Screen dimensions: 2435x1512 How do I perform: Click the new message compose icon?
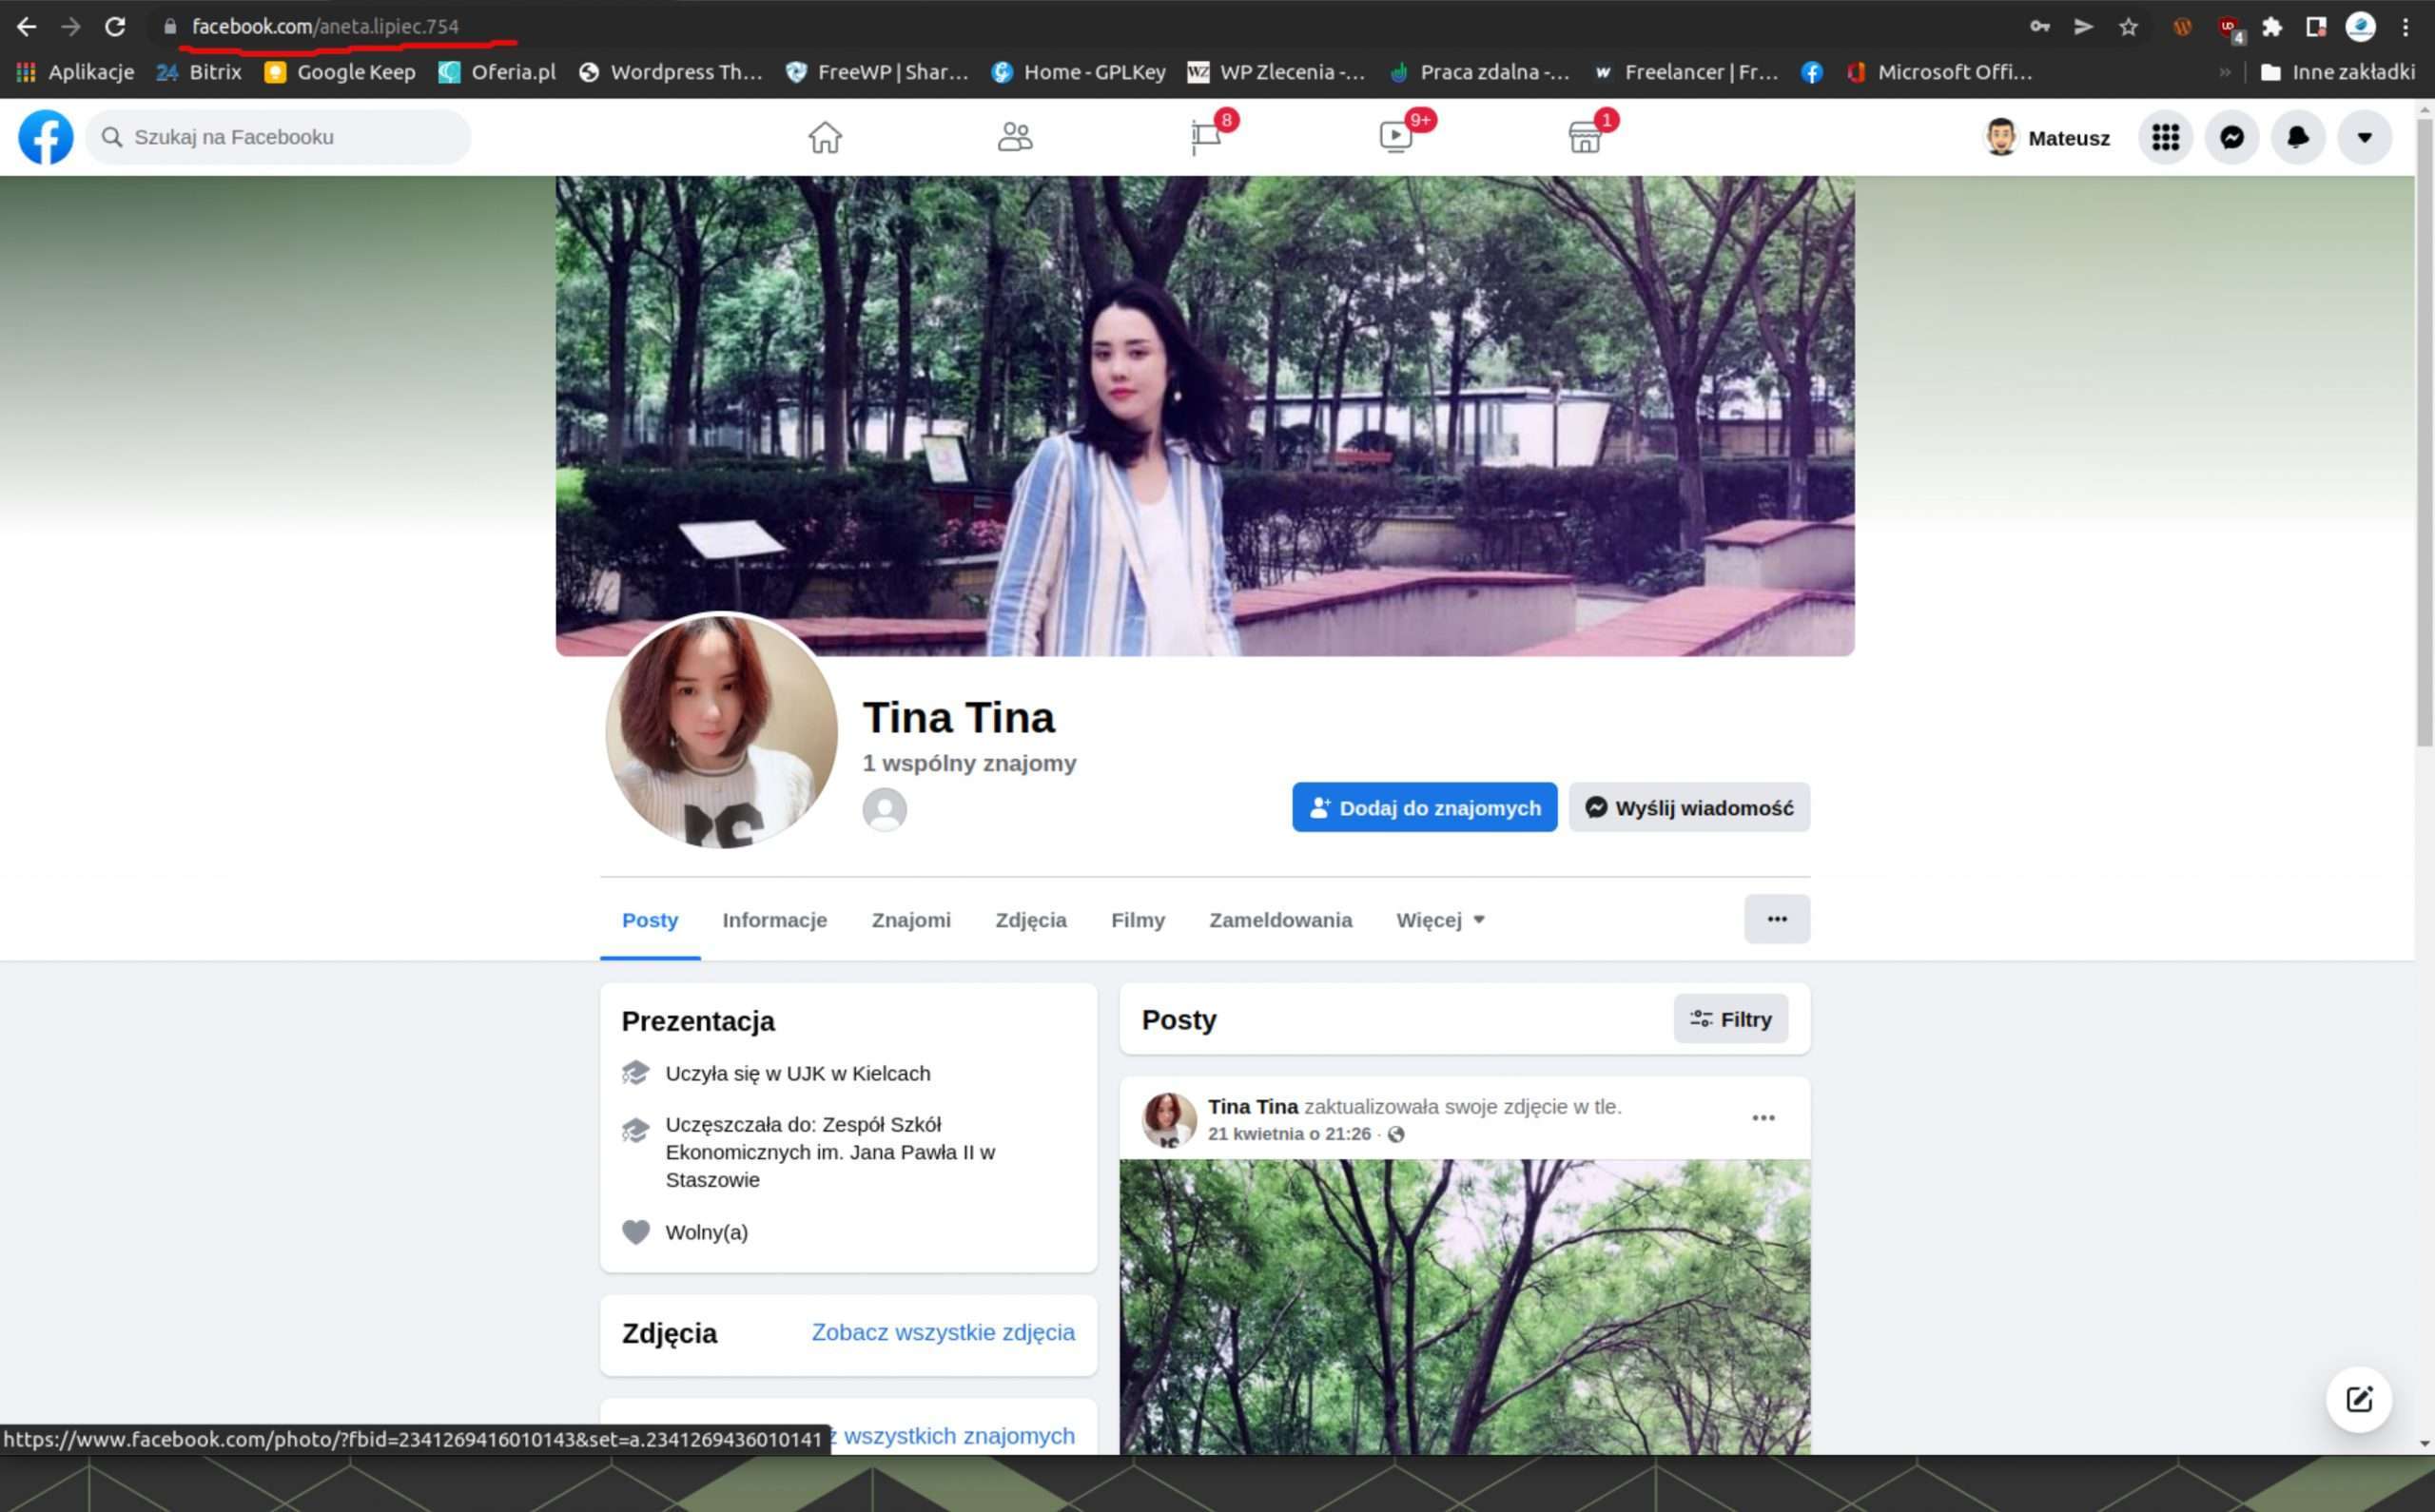coord(2359,1399)
